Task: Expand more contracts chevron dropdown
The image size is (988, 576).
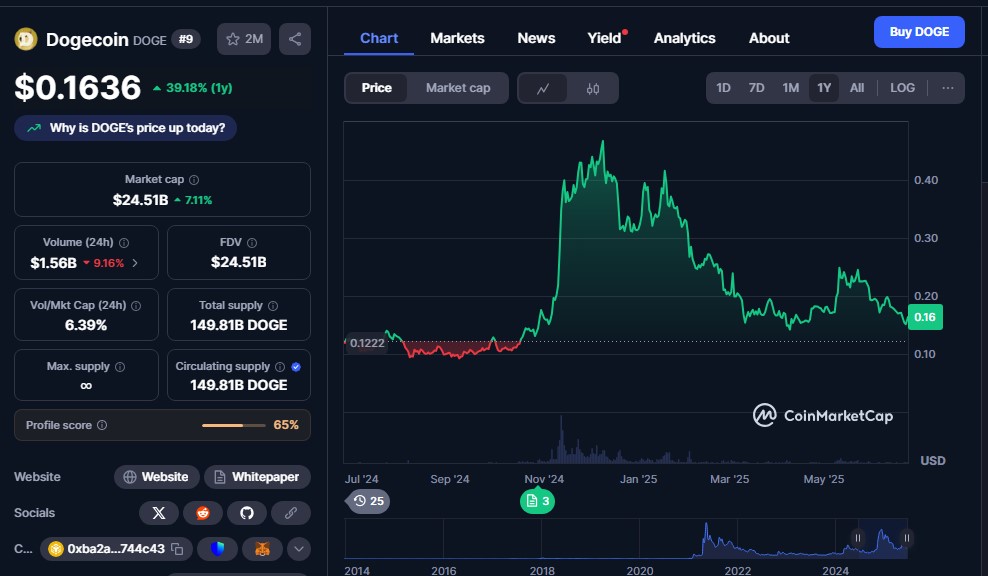Action: coord(299,549)
